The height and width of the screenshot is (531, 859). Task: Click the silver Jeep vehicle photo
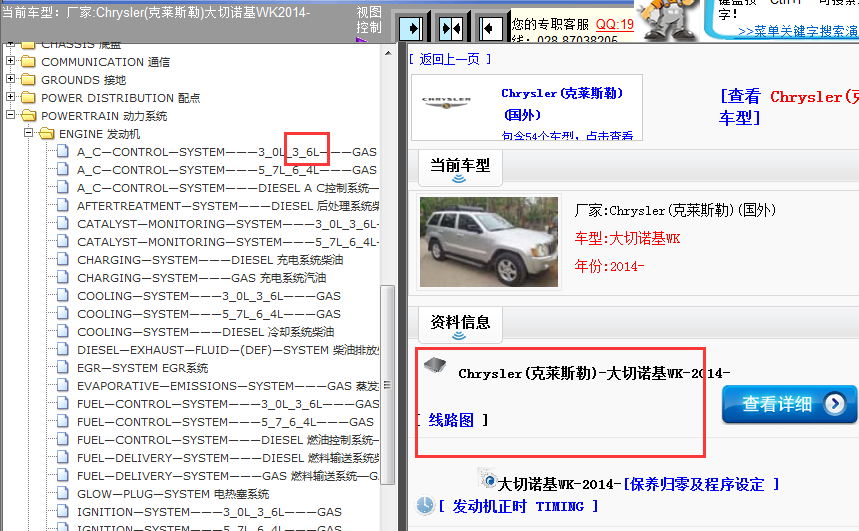[x=489, y=242]
